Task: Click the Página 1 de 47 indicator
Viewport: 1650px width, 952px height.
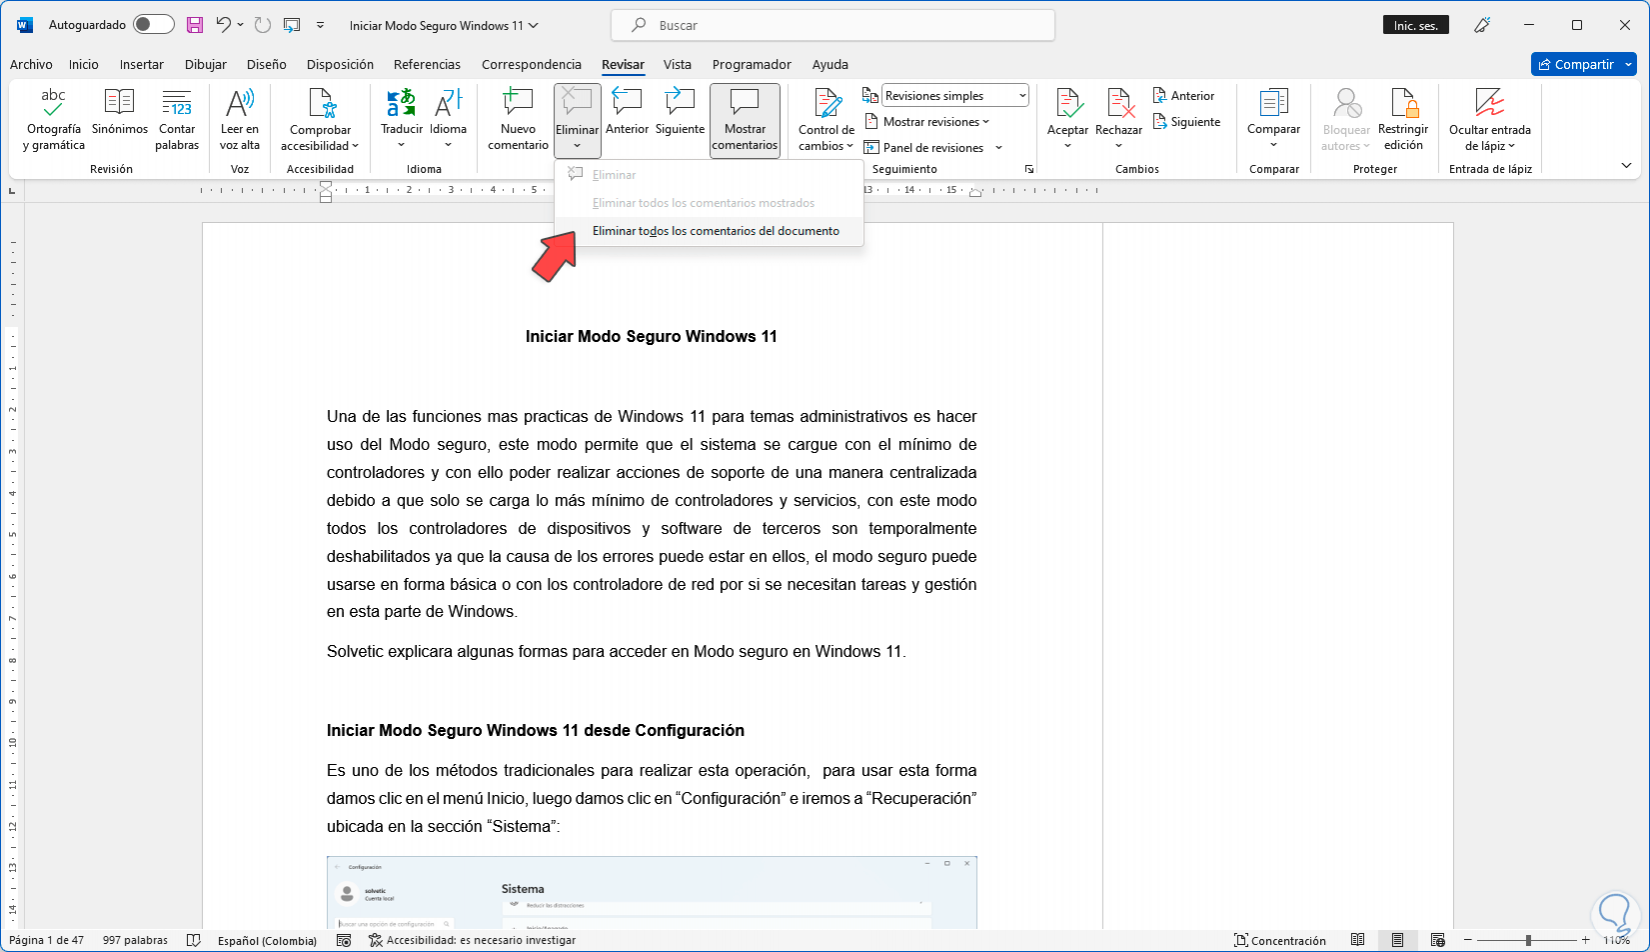Action: click(x=46, y=940)
